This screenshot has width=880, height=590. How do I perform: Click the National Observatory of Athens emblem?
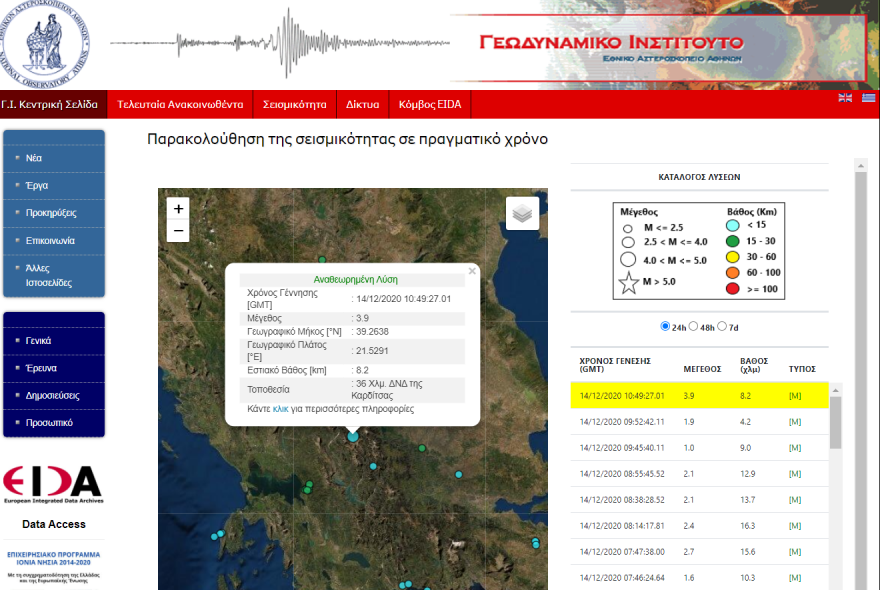46,41
